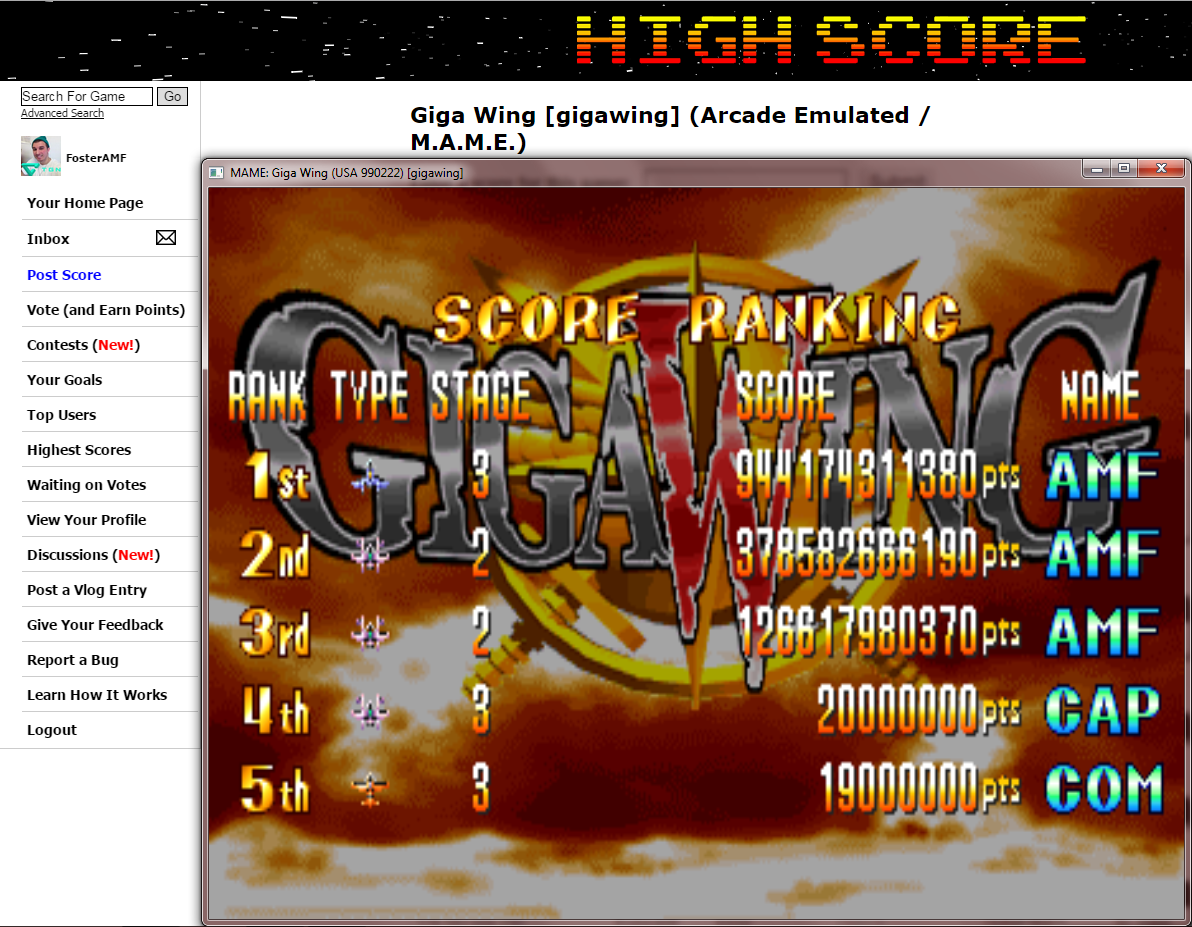Click the 5th place orange ship icon
Screen dimensions: 1192x927
click(x=370, y=790)
